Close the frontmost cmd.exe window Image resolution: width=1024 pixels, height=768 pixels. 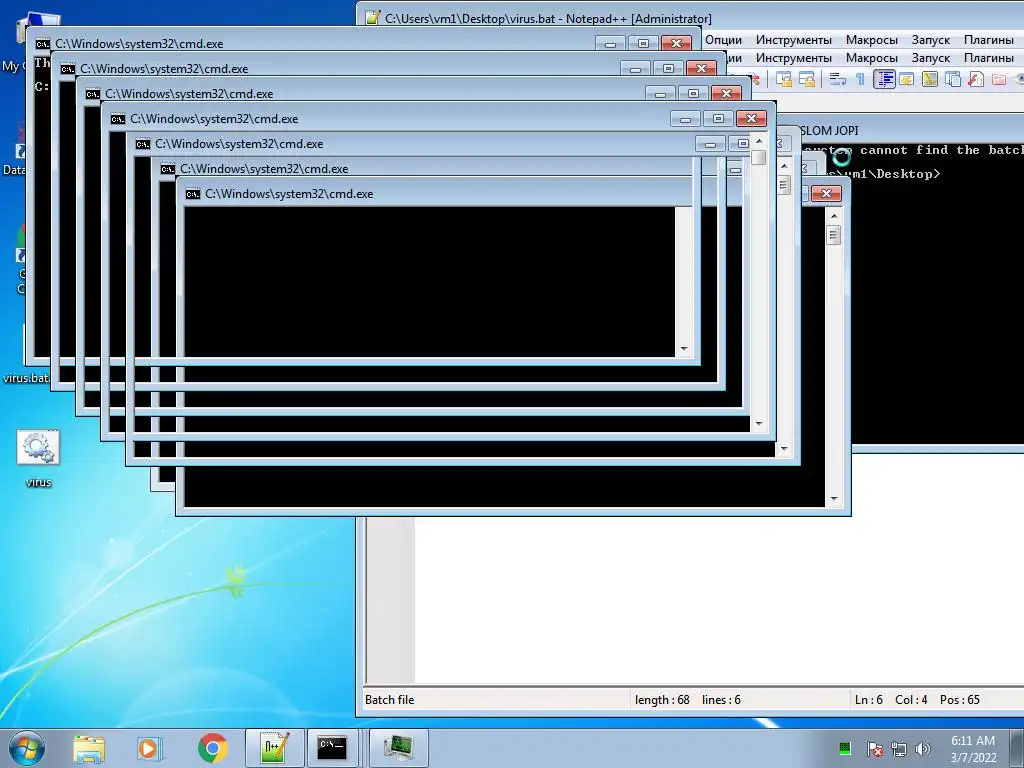pyautogui.click(x=826, y=193)
